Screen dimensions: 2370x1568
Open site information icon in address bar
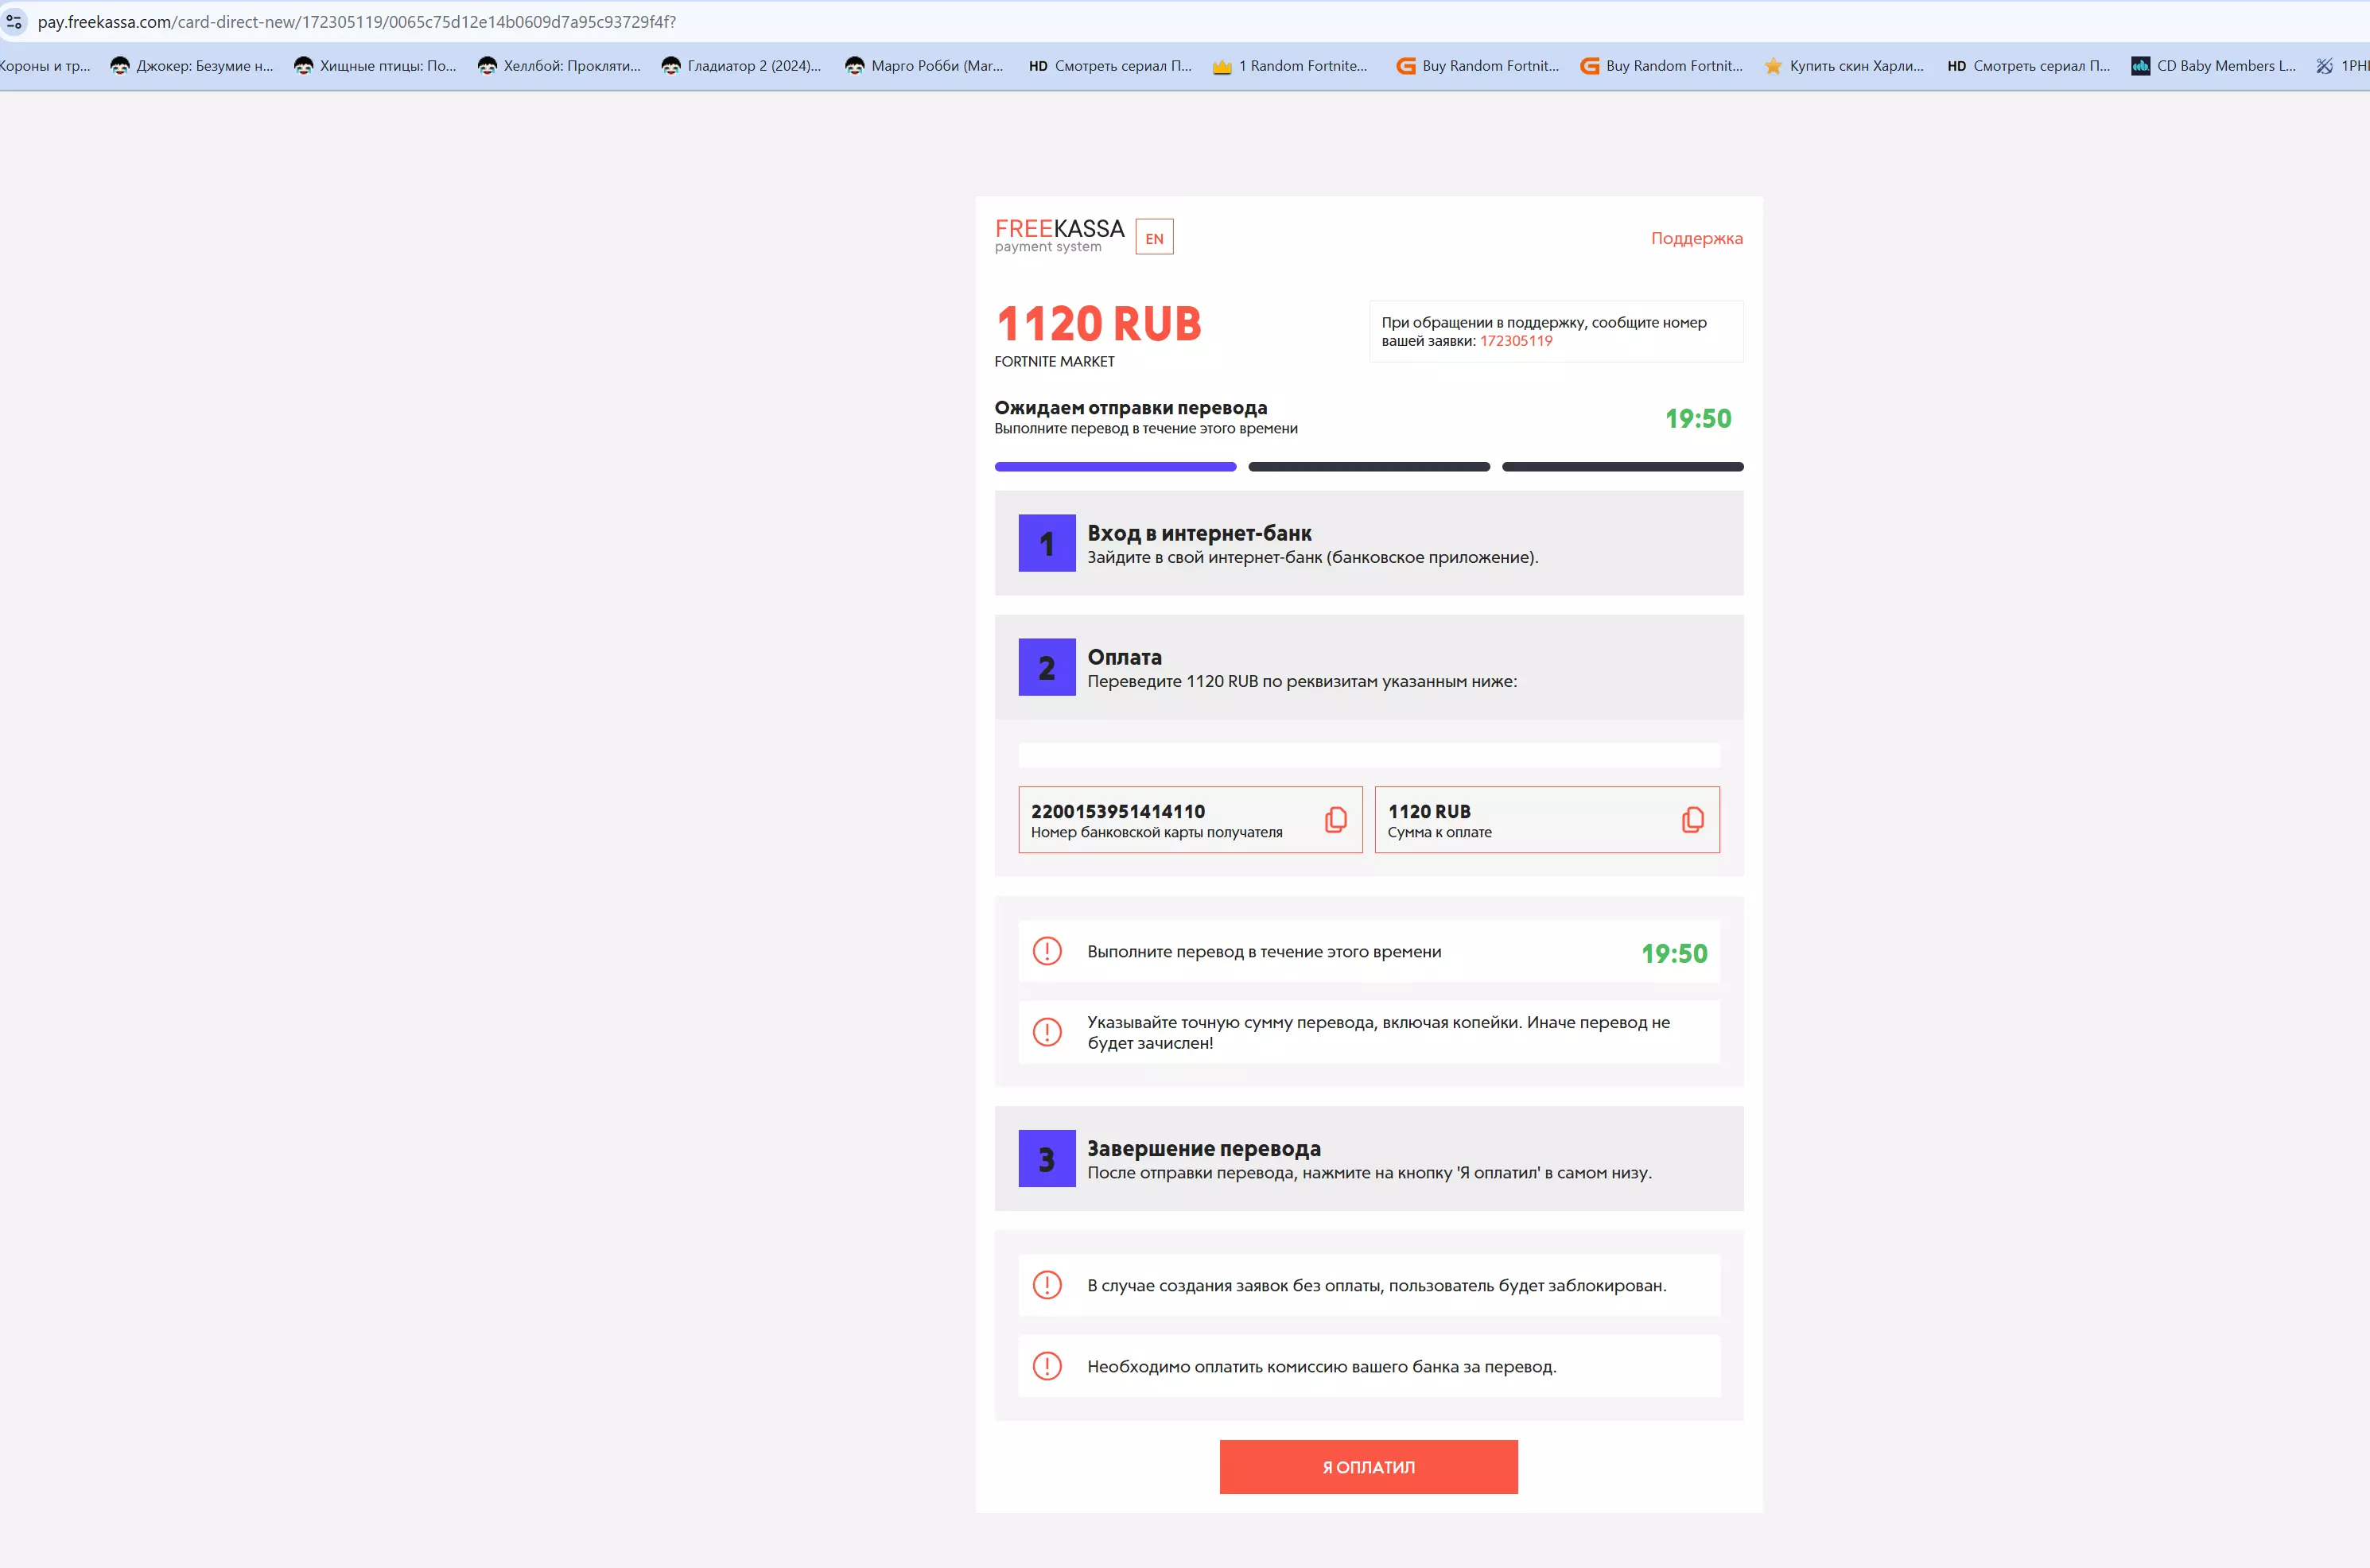coord(14,21)
